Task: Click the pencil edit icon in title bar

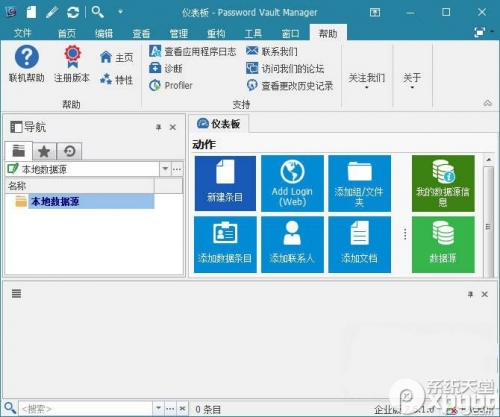Action: click(x=52, y=12)
